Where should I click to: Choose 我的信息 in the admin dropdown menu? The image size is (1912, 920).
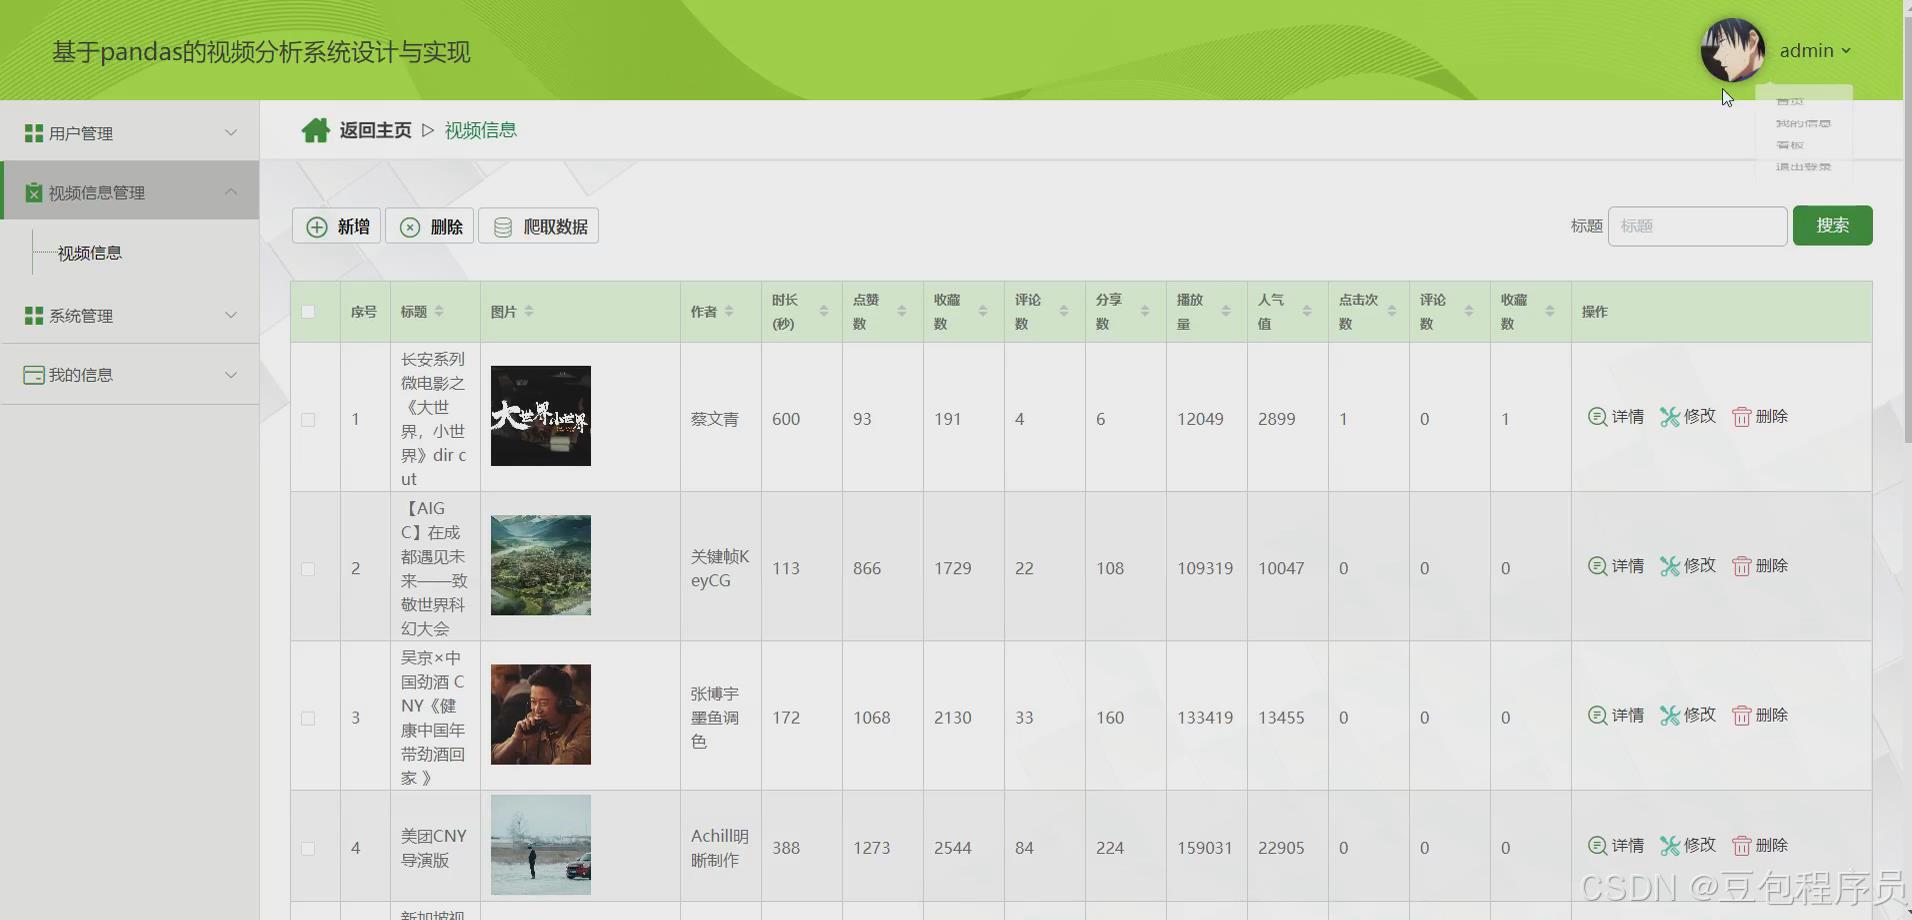point(1803,123)
